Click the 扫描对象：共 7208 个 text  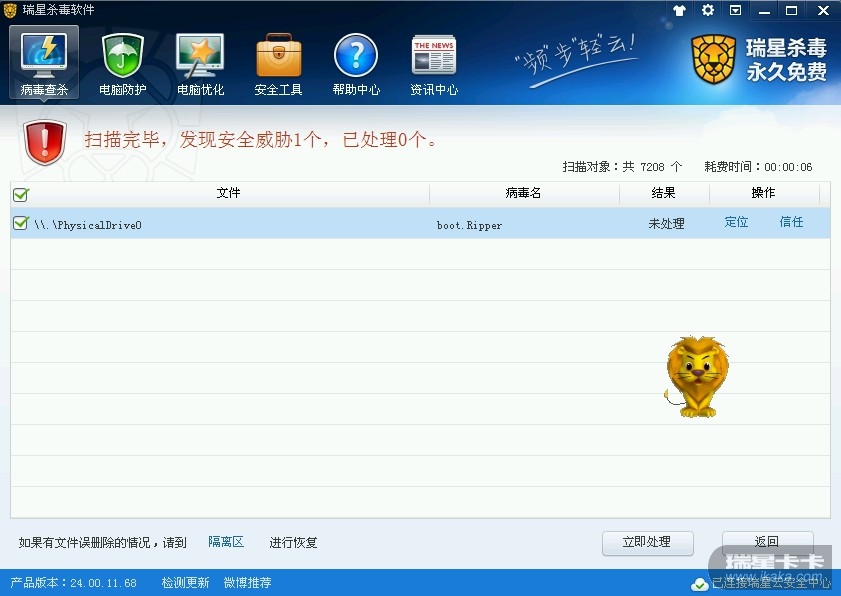click(622, 167)
